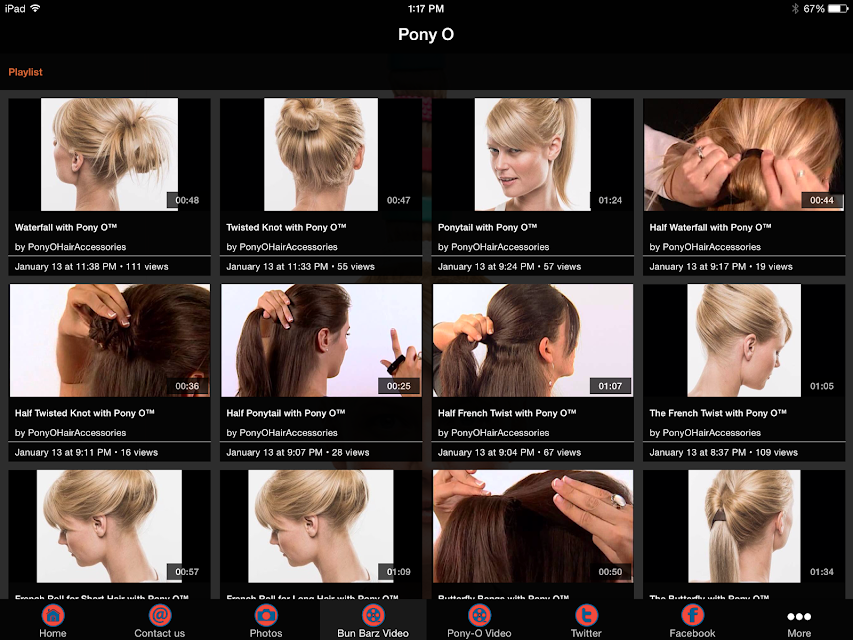This screenshot has width=853, height=640.
Task: Play the 00:57 French Roll Short Hair thumbnail
Action: [x=109, y=526]
